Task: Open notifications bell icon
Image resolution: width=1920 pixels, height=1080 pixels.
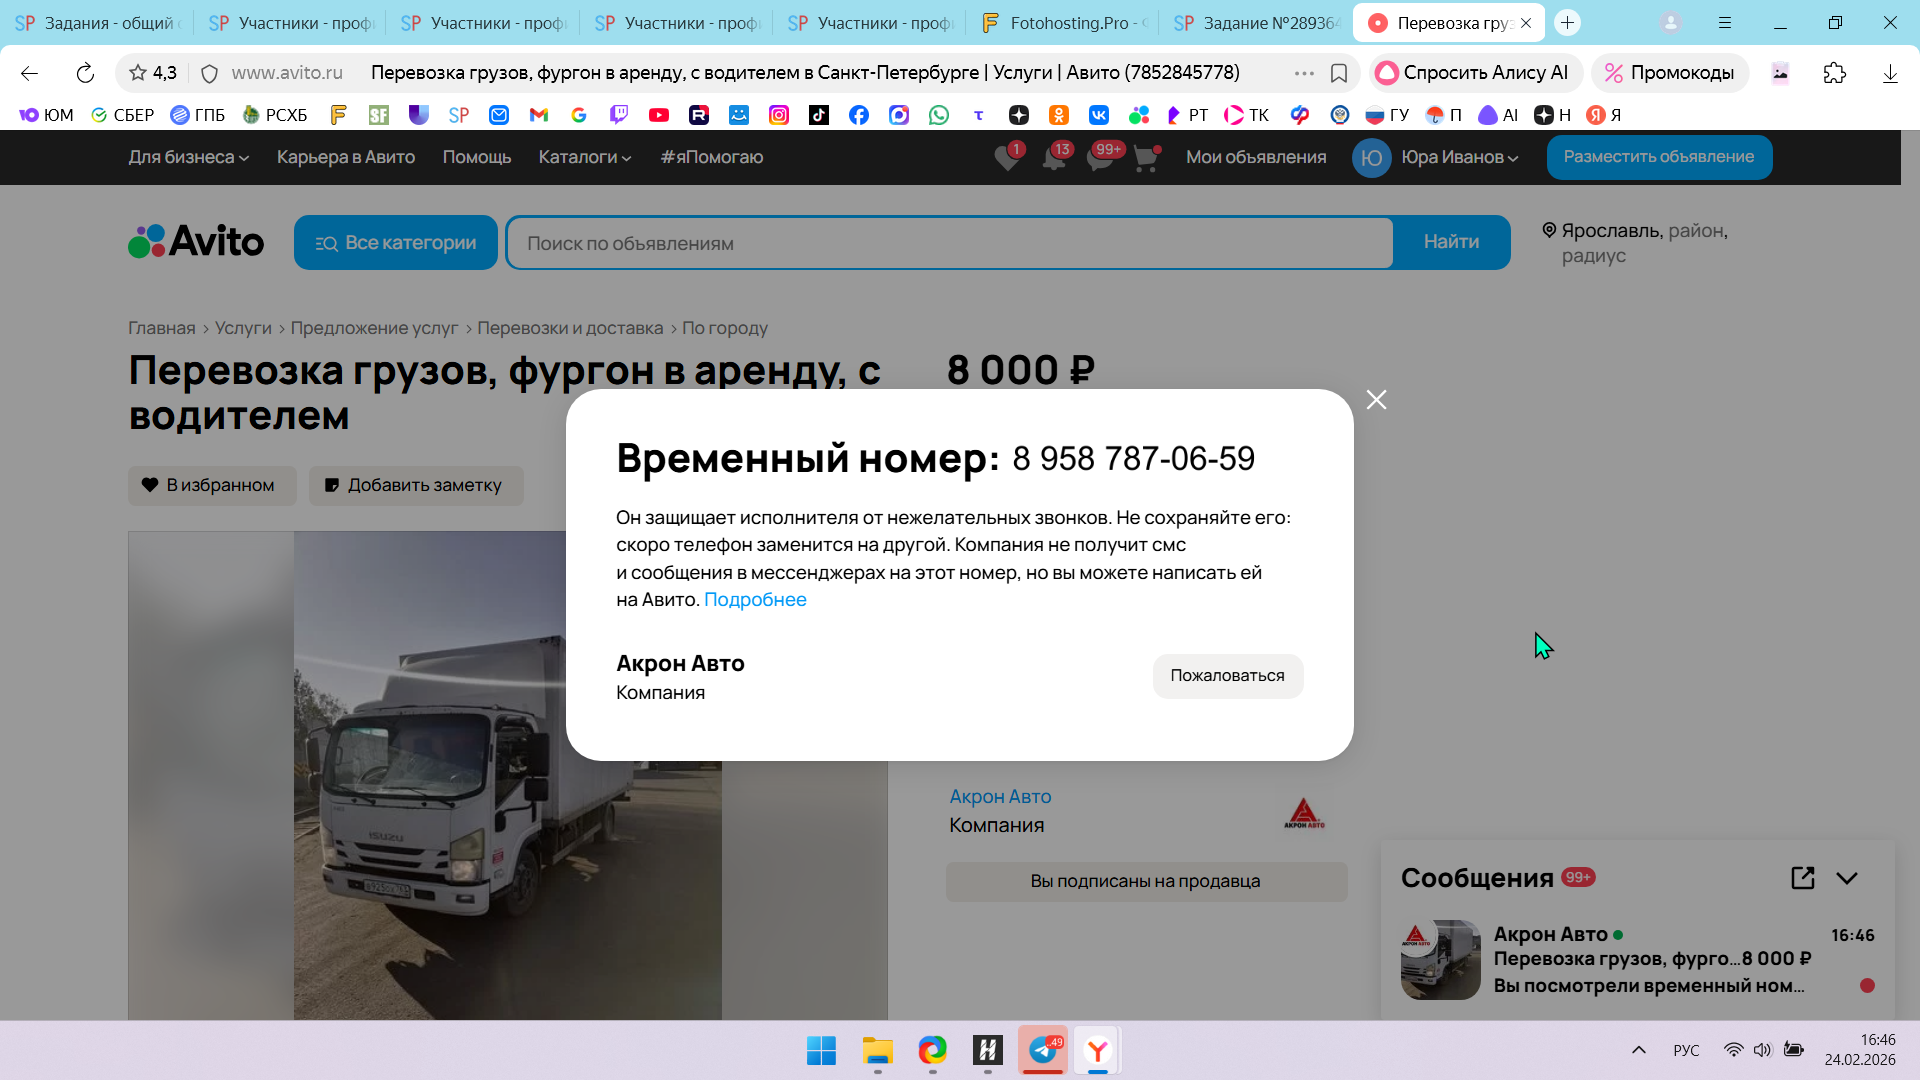Action: tap(1054, 158)
